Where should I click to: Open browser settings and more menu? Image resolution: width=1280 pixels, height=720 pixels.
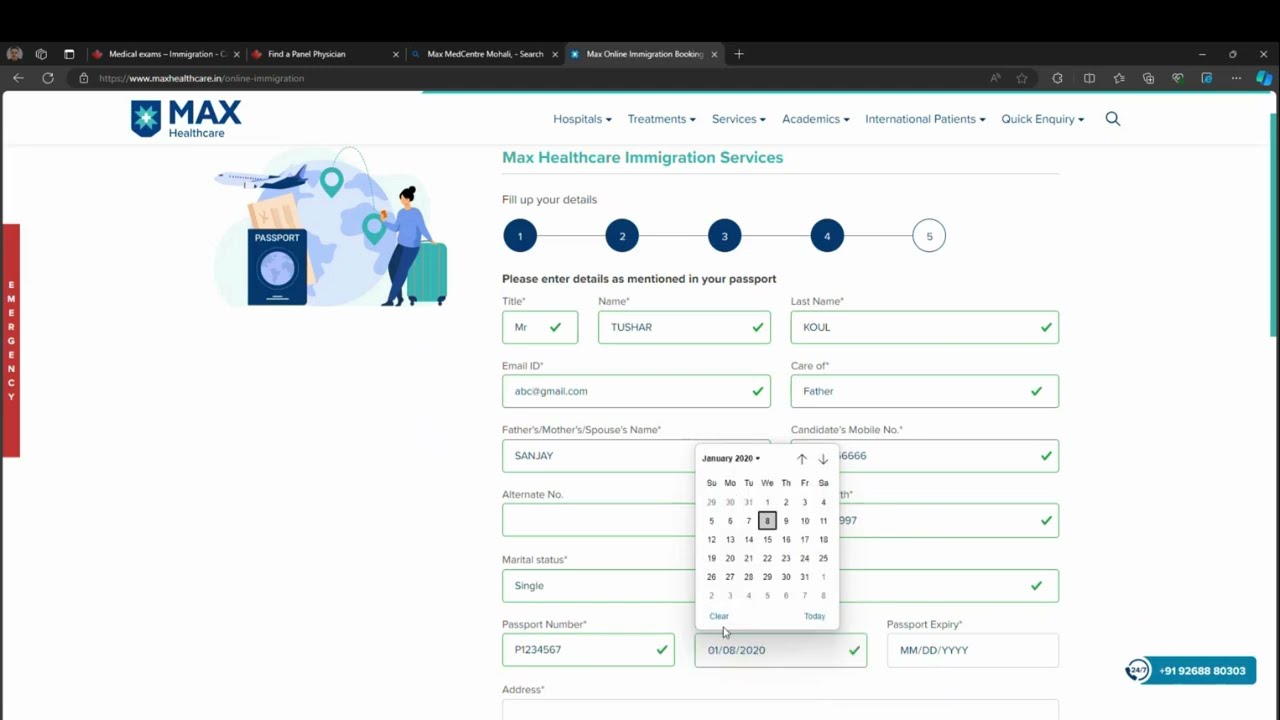(1237, 78)
